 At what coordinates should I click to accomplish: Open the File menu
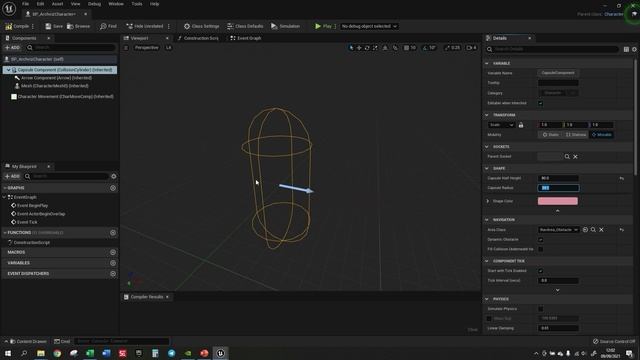(x=25, y=4)
